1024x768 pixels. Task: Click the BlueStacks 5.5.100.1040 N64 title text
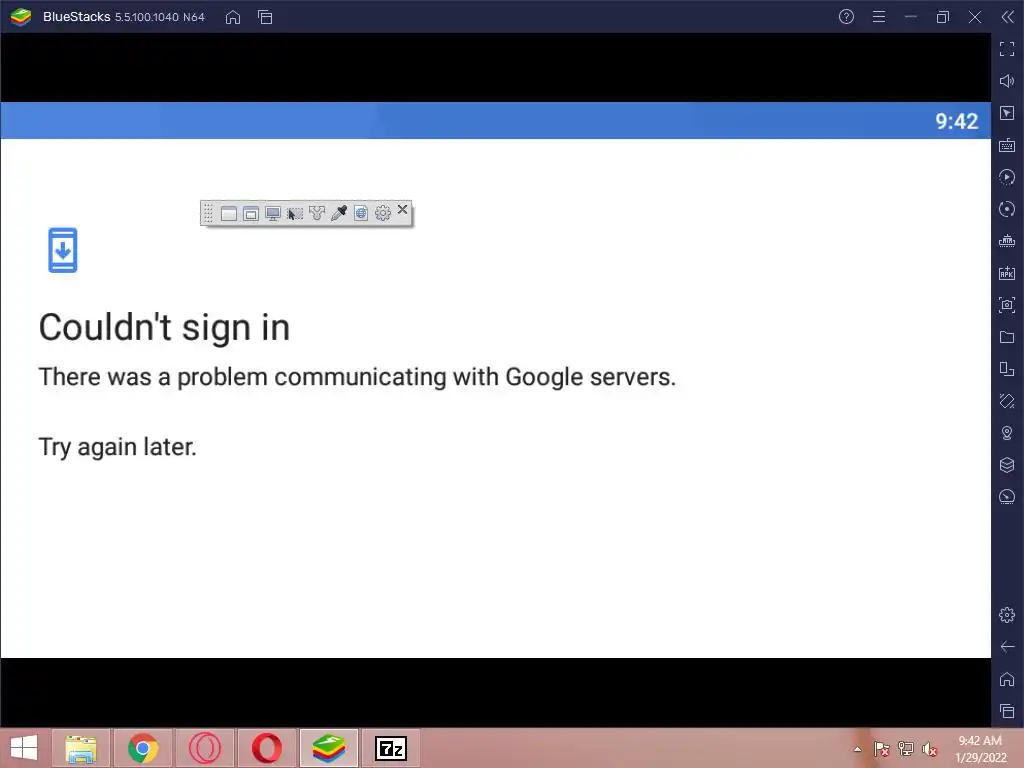click(124, 17)
